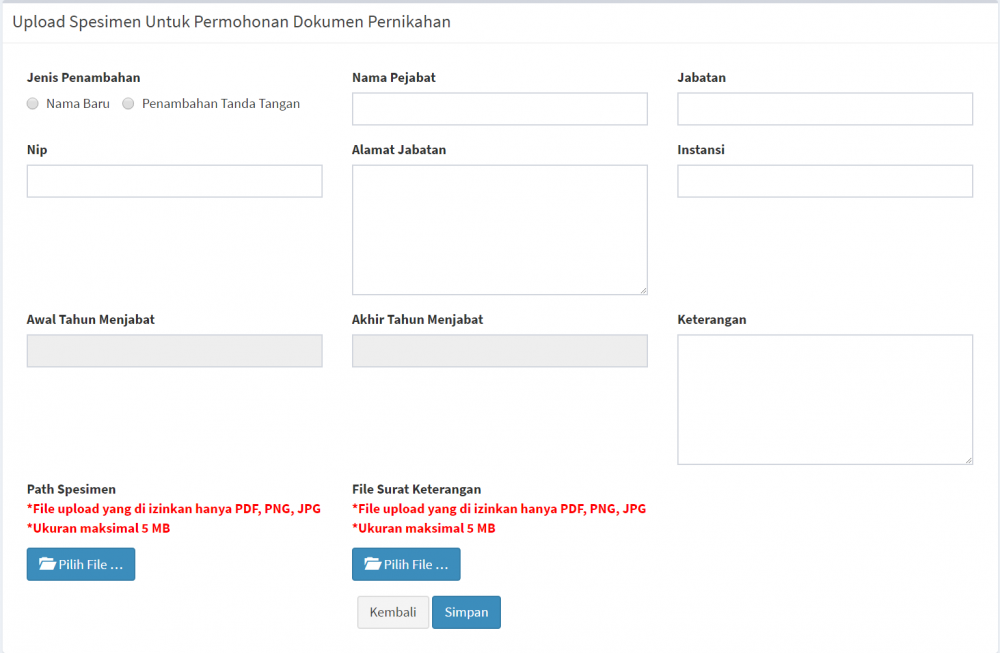Save the form with Simpan button
This screenshot has height=653, width=1000.
[x=466, y=612]
